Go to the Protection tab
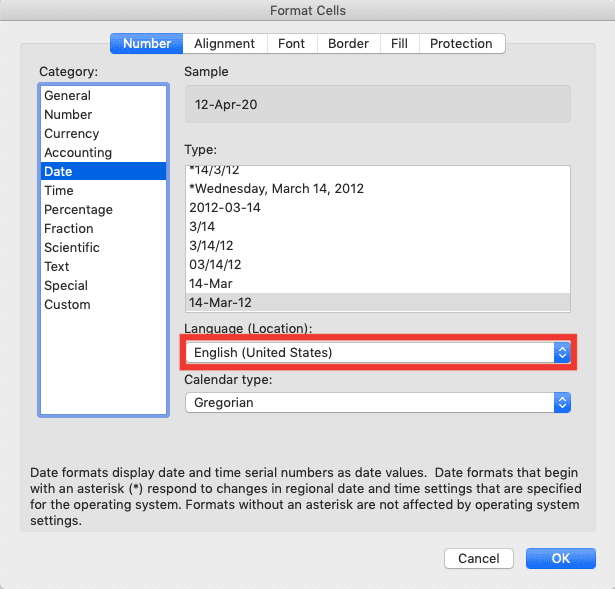The image size is (615, 589). point(462,44)
